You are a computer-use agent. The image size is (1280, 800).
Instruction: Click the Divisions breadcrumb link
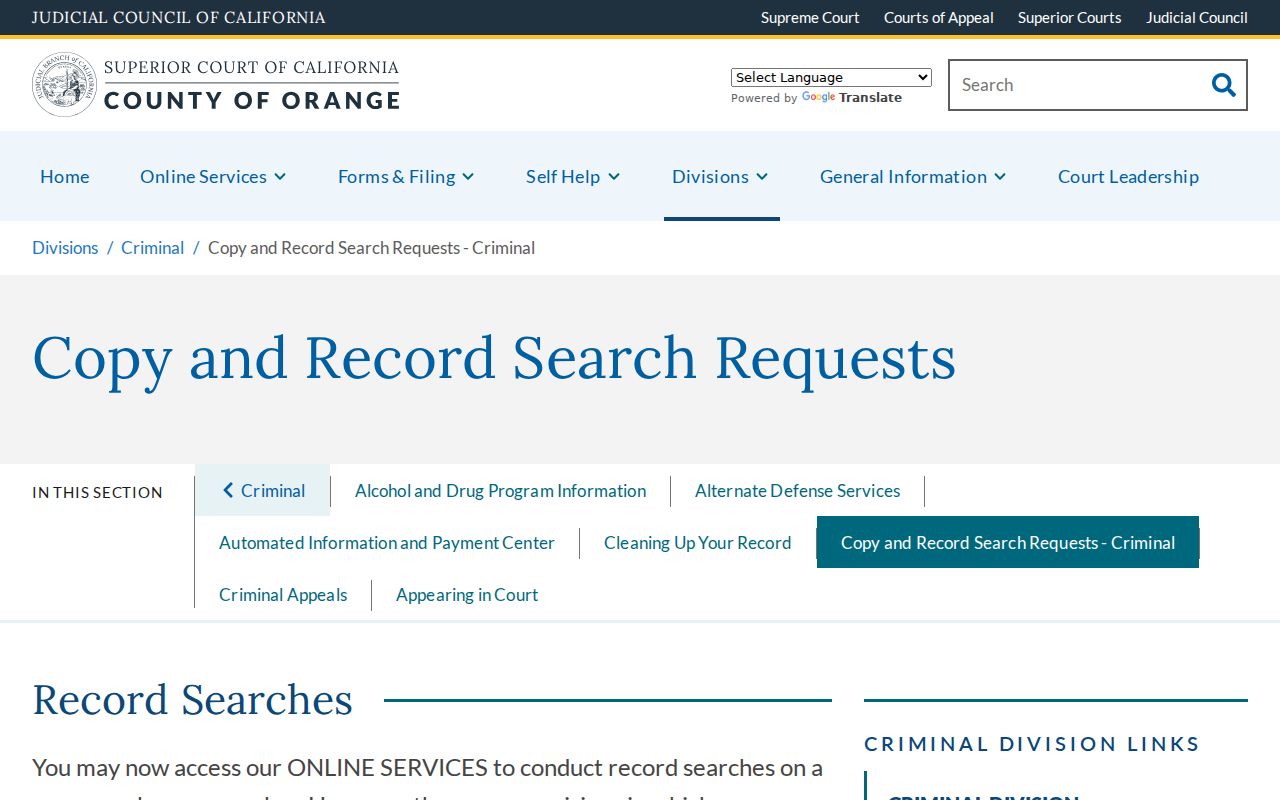[x=65, y=247]
